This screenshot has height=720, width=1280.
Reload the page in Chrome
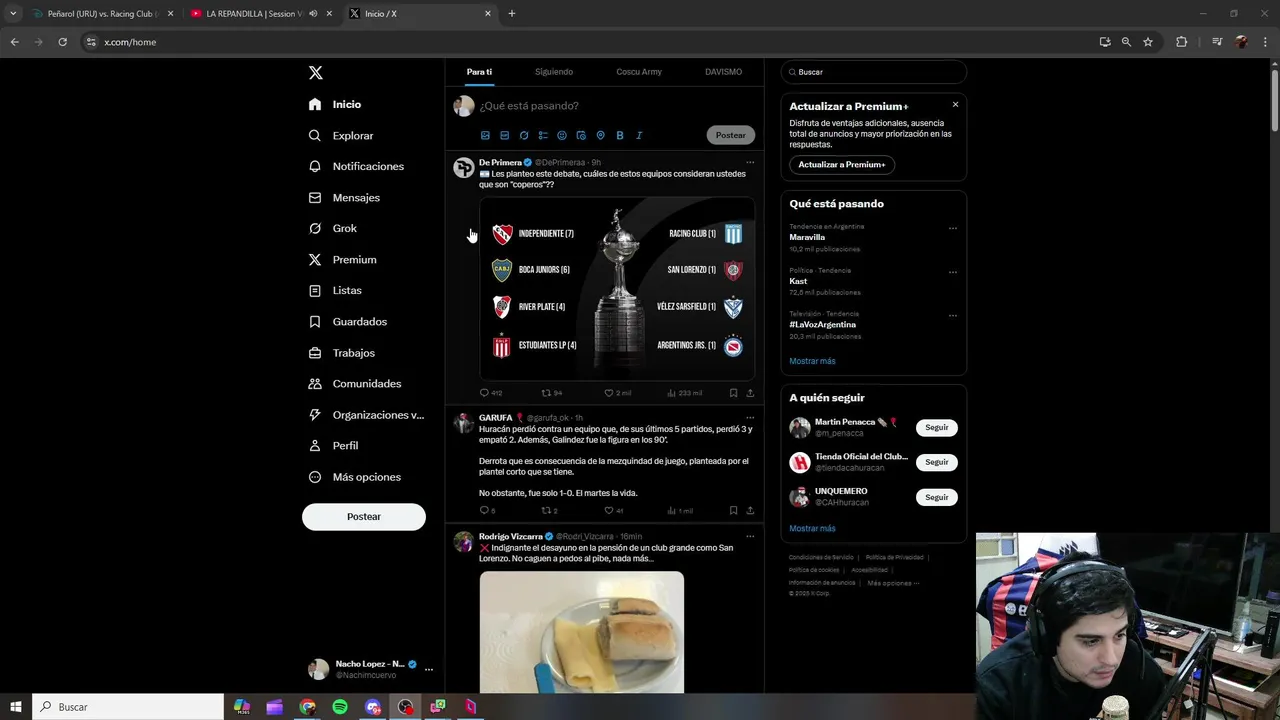pos(62,42)
